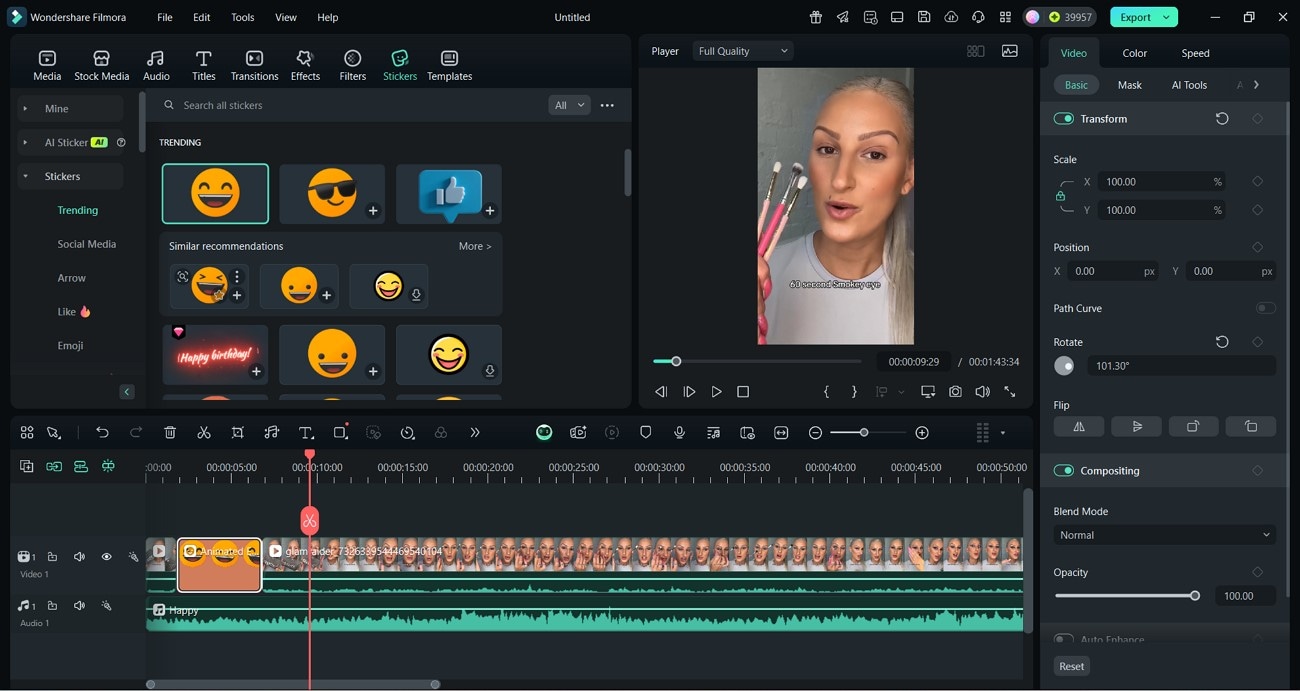Take a snapshot with the camera icon
Image resolution: width=1300 pixels, height=691 pixels.
[x=956, y=392]
